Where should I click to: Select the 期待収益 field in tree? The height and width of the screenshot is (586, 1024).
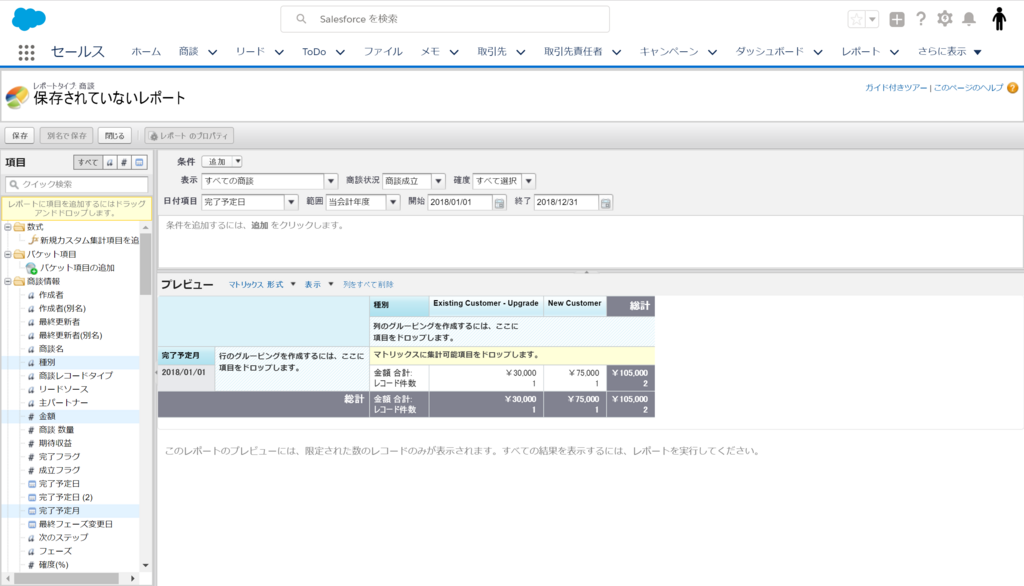[x=55, y=444]
